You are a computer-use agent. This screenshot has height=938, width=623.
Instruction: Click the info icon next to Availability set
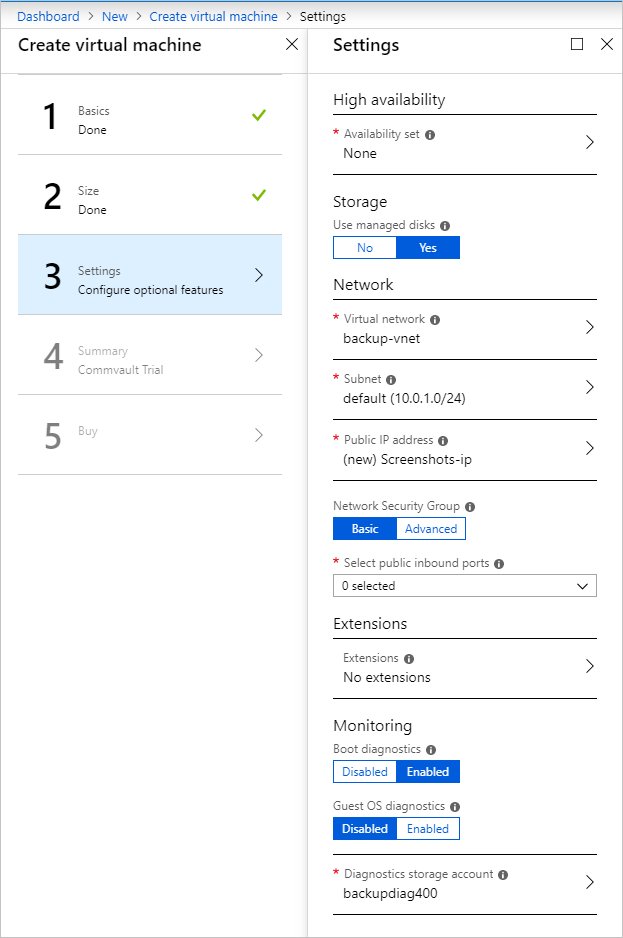coord(430,134)
